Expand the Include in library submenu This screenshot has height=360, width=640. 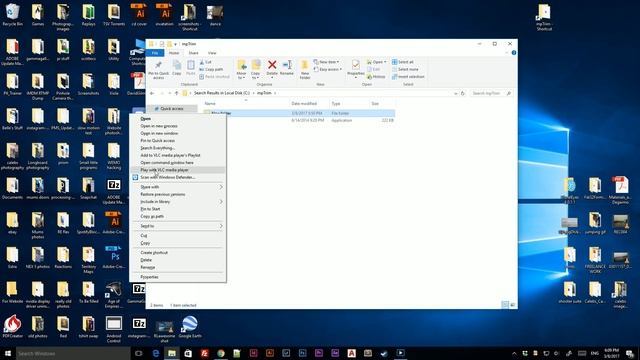point(178,202)
